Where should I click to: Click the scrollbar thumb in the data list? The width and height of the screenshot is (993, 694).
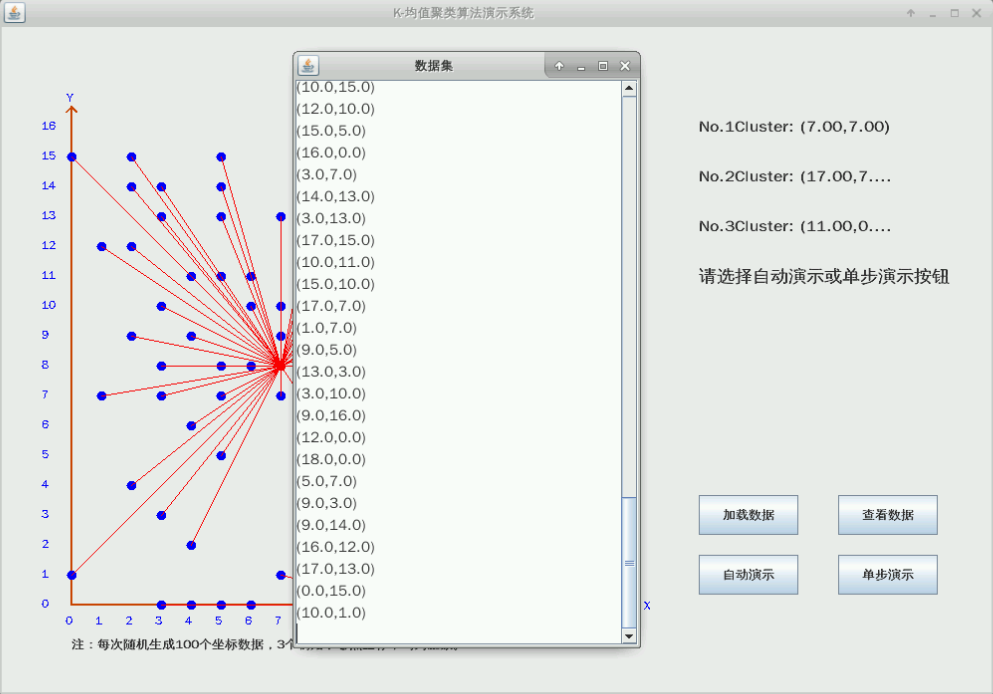point(629,562)
